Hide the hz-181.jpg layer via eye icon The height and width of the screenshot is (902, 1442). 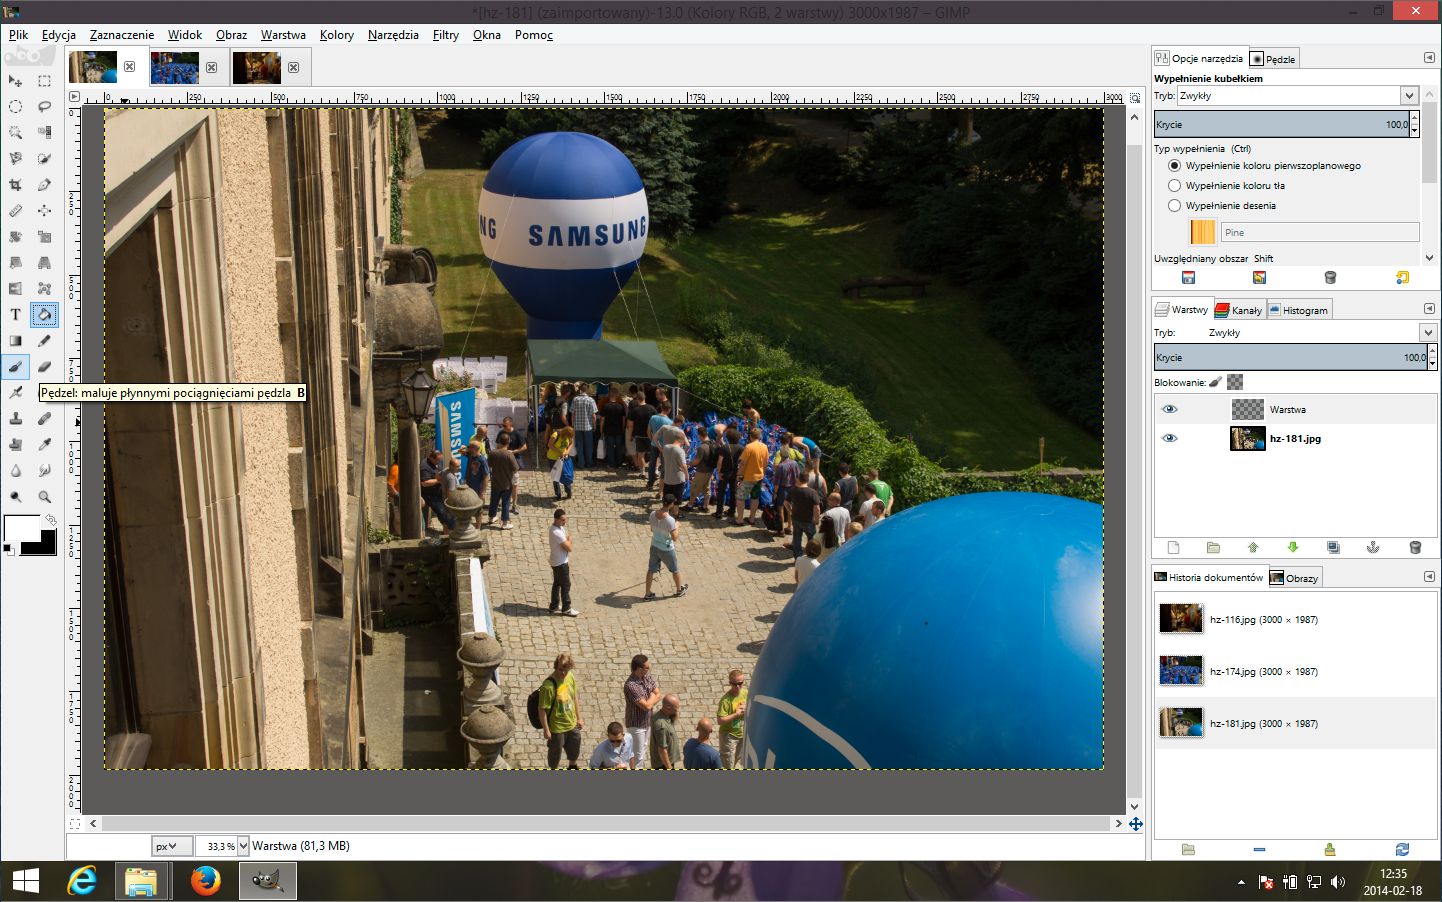coord(1169,438)
